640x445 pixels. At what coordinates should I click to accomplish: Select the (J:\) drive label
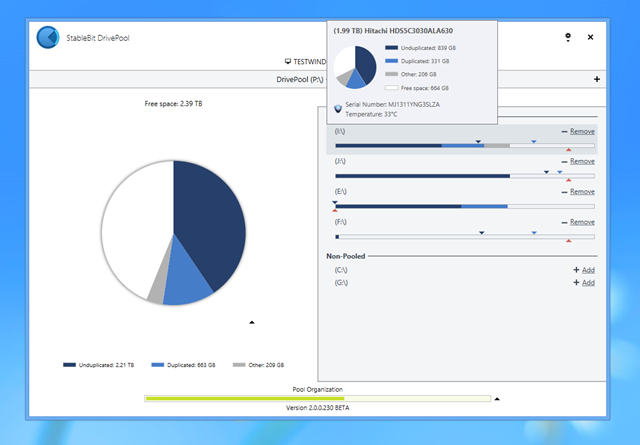pyautogui.click(x=340, y=161)
